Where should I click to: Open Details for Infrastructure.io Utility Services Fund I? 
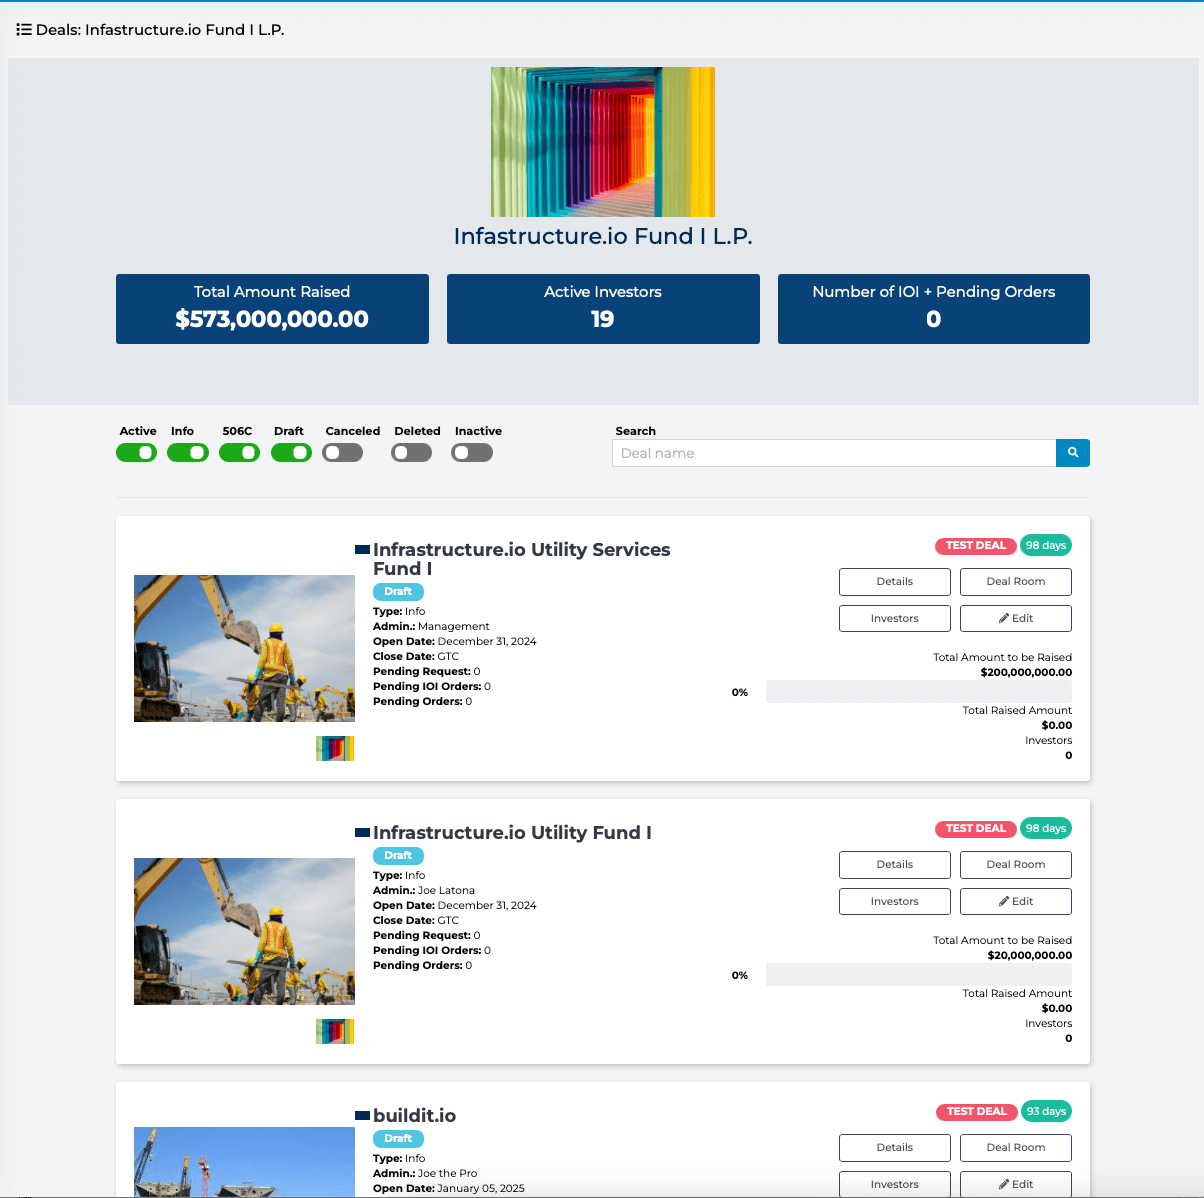coord(894,581)
